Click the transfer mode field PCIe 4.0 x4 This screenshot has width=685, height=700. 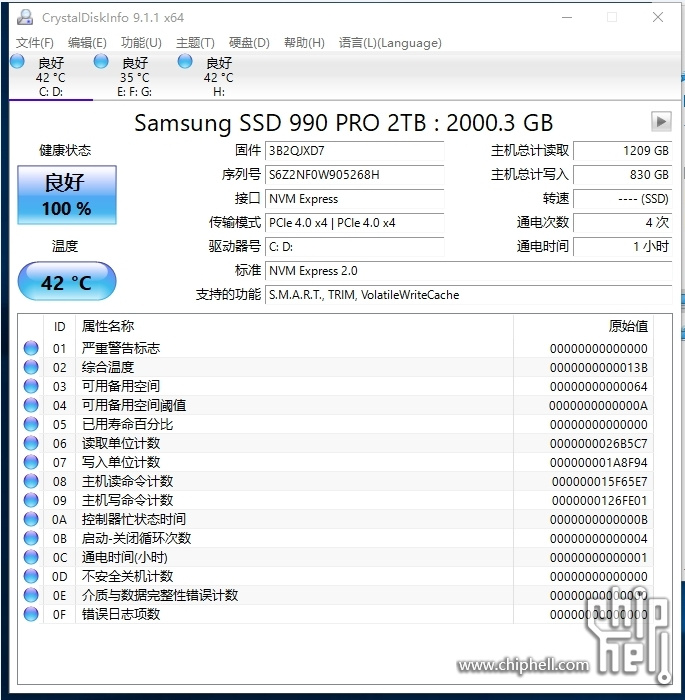point(355,223)
